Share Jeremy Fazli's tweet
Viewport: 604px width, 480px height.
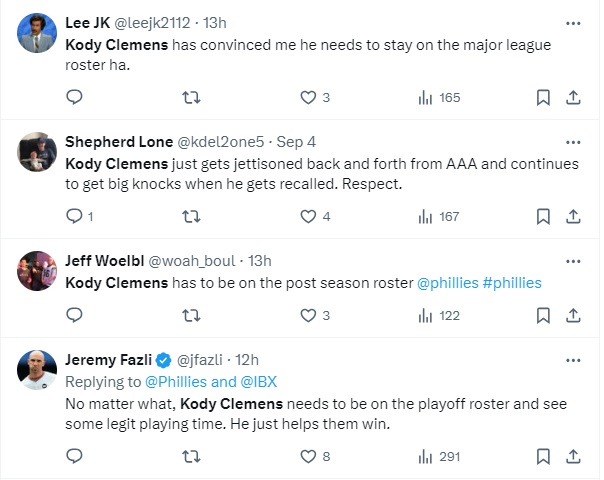(x=573, y=456)
